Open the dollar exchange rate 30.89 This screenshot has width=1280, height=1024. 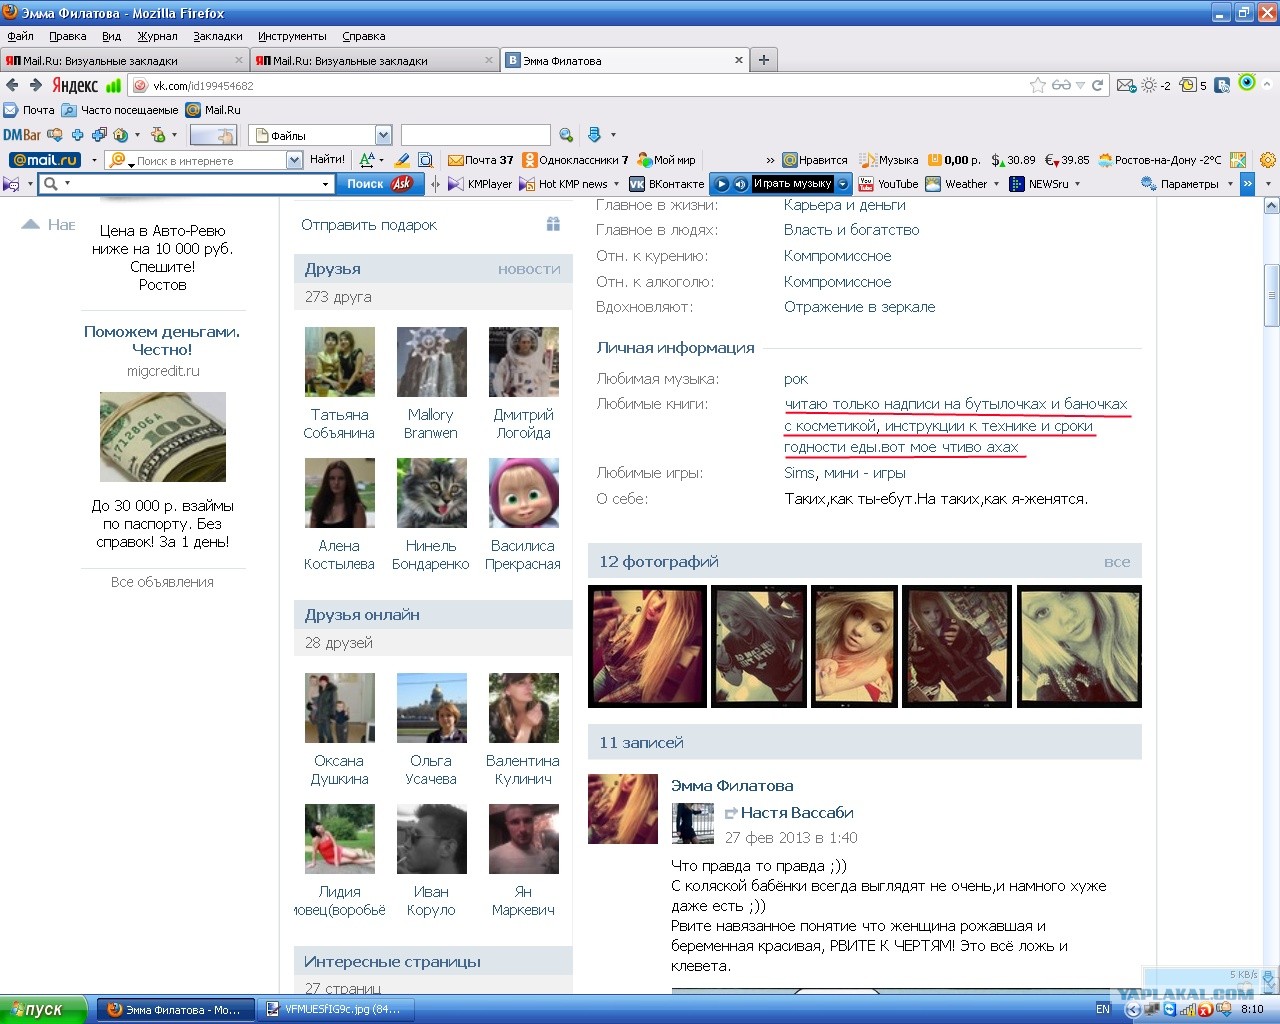[1013, 160]
